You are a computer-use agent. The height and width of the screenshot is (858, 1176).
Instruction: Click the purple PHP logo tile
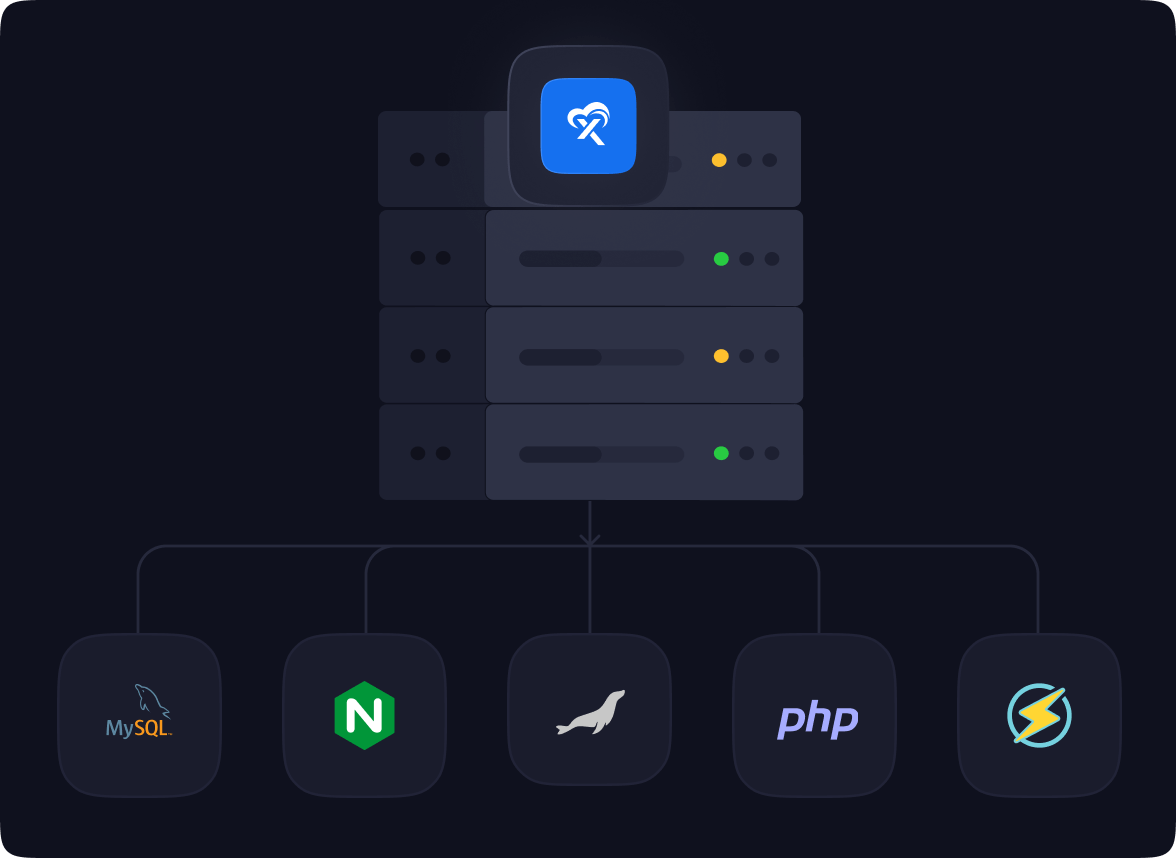click(x=814, y=716)
